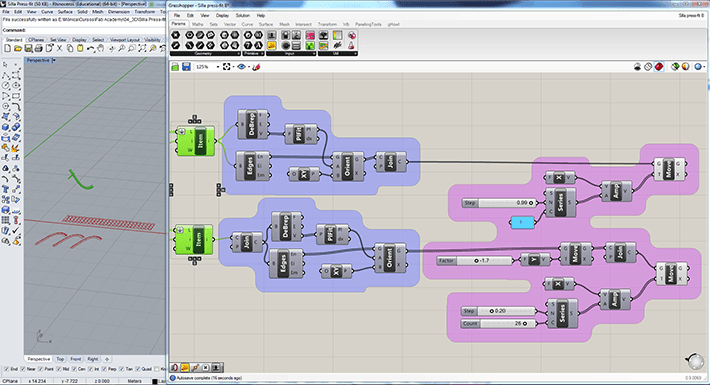Click the Rhino Cut scissors icon
This screenshot has width=710, height=385.
pyautogui.click(x=59, y=48)
